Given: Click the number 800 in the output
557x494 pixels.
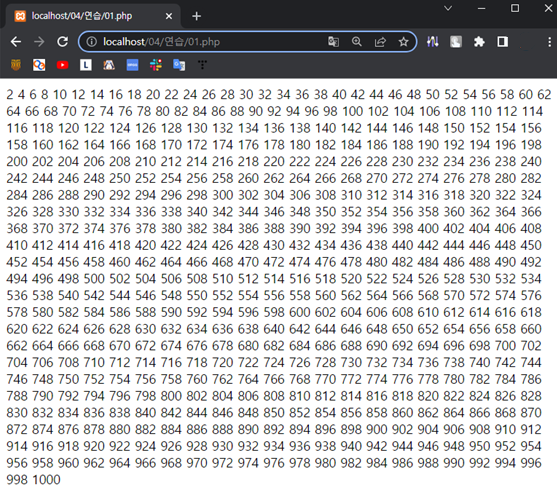Looking at the screenshot, I should [x=171, y=396].
